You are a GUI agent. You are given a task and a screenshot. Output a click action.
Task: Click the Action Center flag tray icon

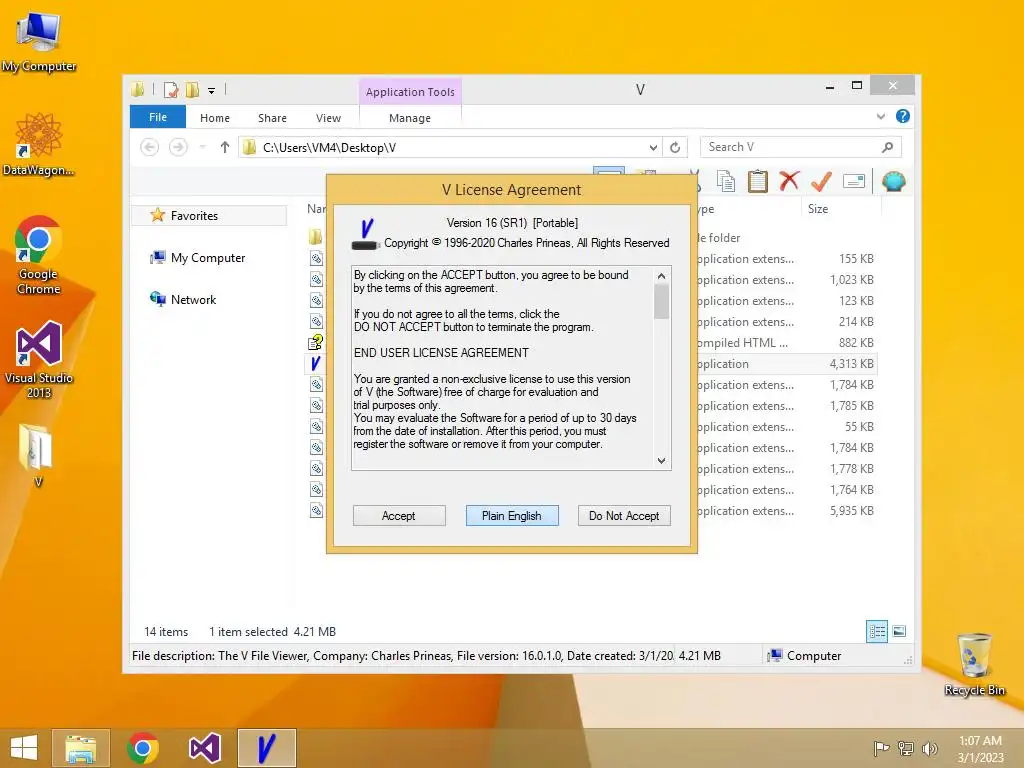tap(881, 748)
